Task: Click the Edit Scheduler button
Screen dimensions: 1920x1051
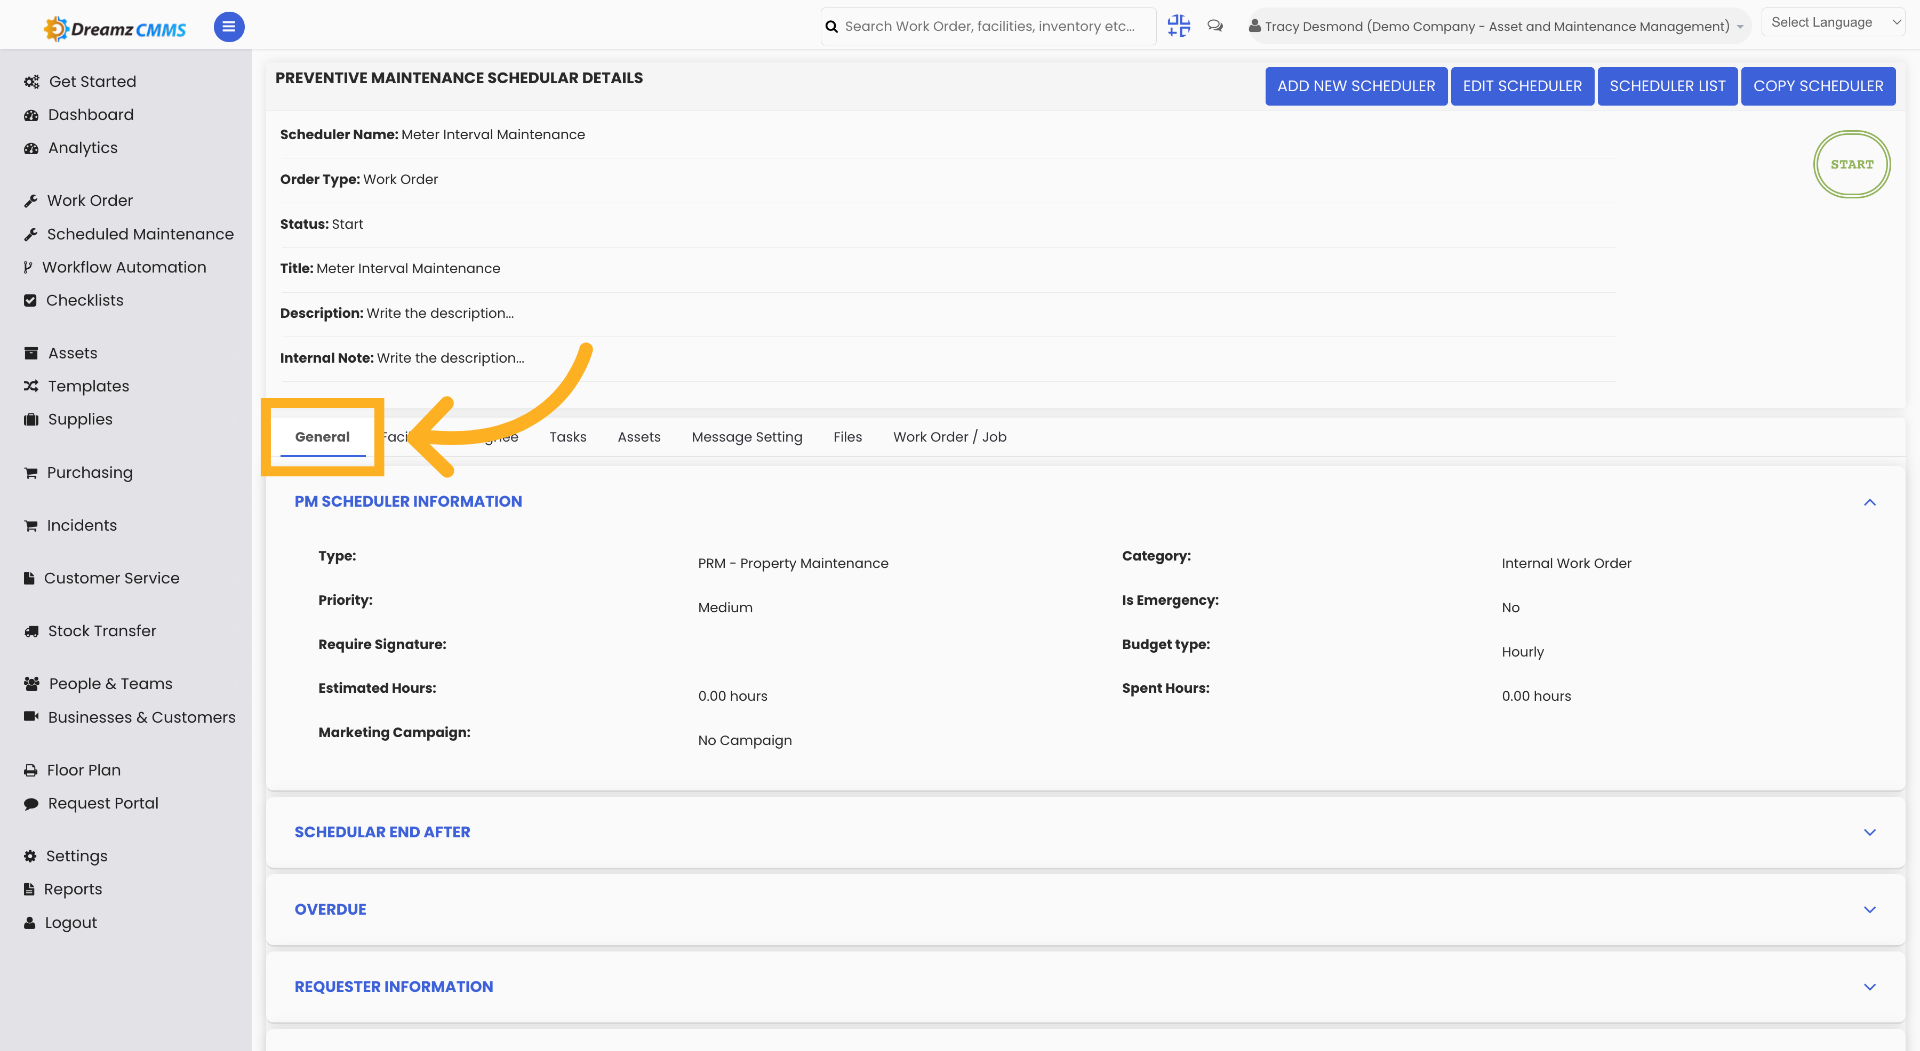Action: 1522,86
